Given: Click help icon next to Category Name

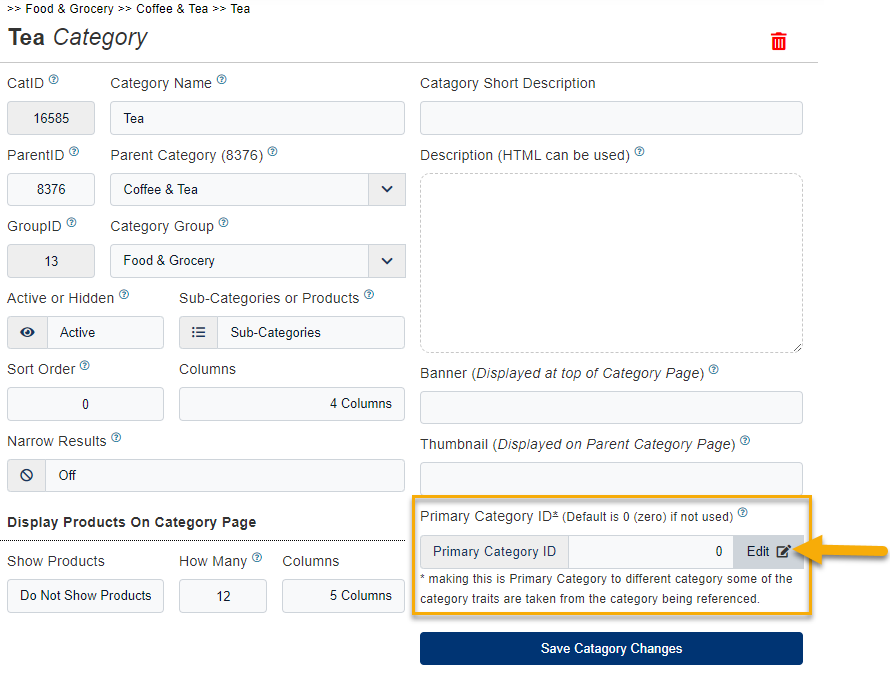Looking at the screenshot, I should pos(221,80).
